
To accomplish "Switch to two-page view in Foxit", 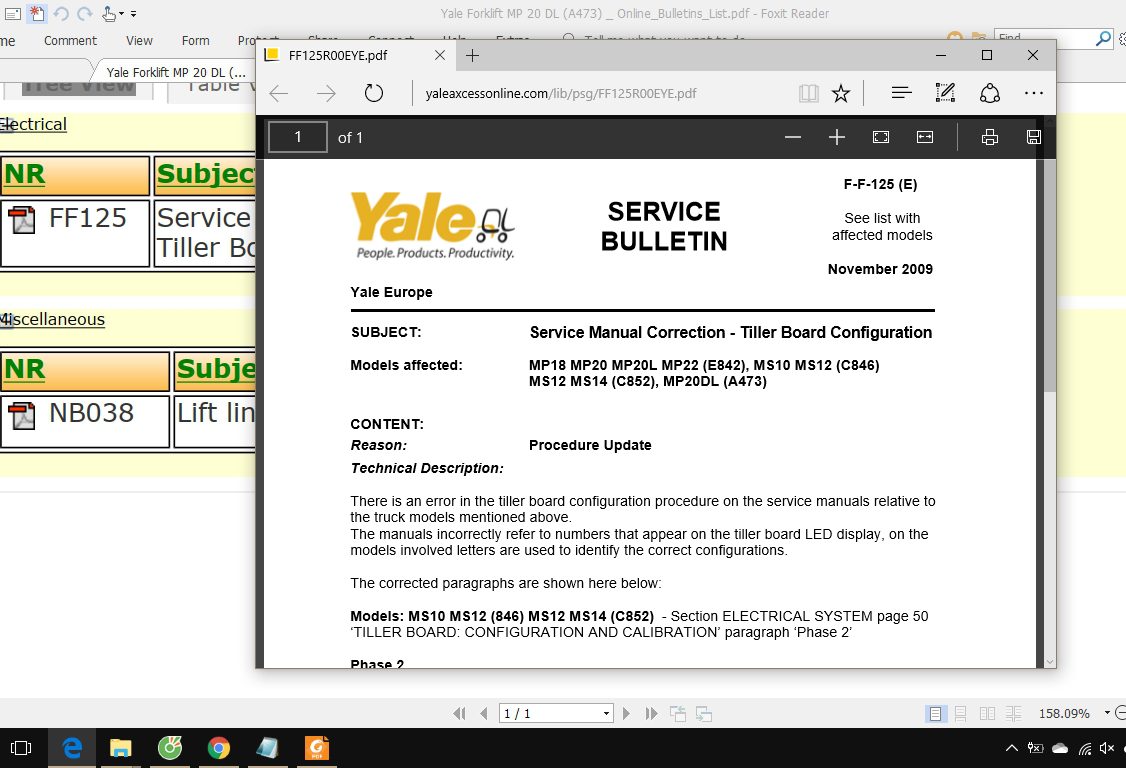I will coord(986,713).
